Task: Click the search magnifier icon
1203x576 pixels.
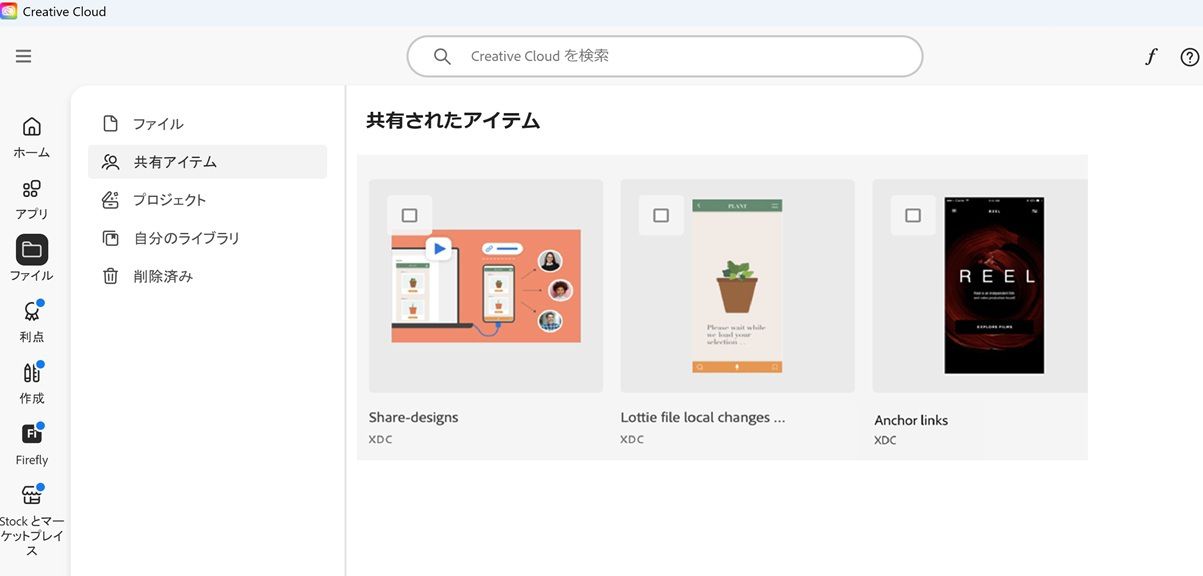Action: pos(441,56)
